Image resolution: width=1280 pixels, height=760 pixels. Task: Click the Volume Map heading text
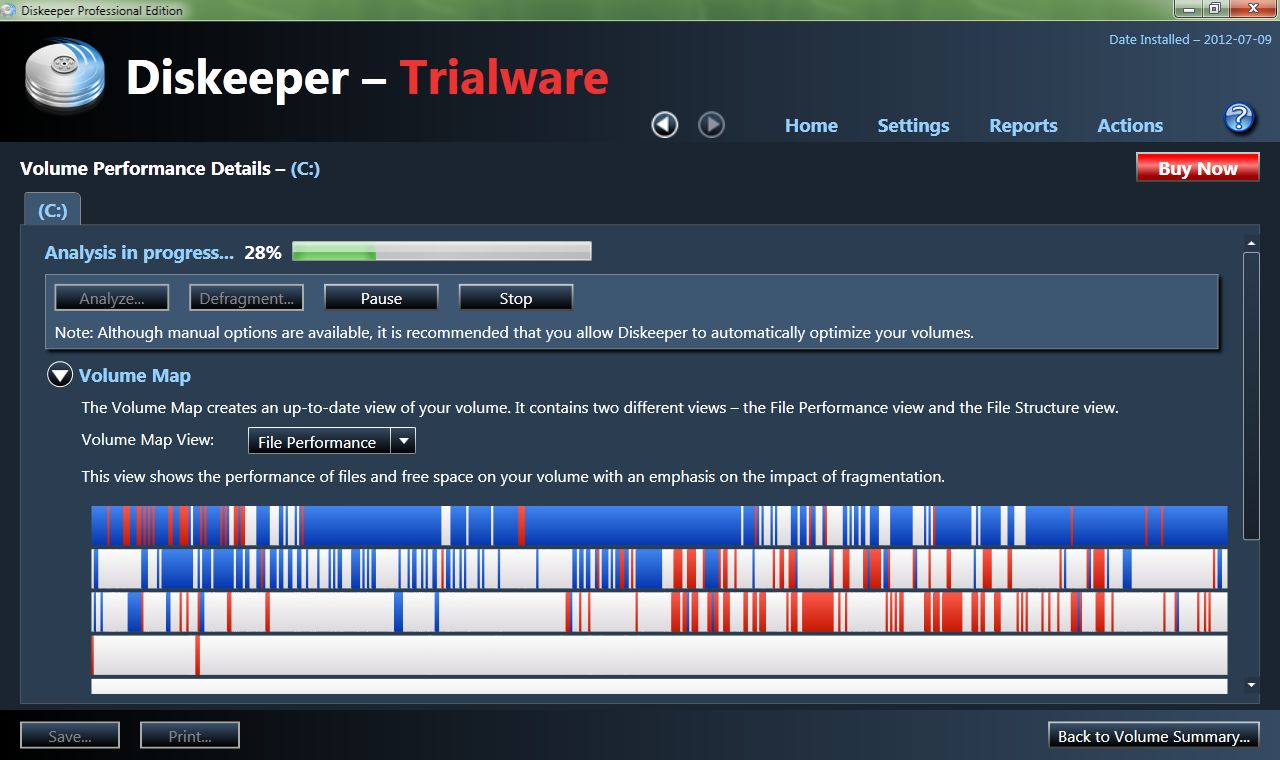[135, 376]
